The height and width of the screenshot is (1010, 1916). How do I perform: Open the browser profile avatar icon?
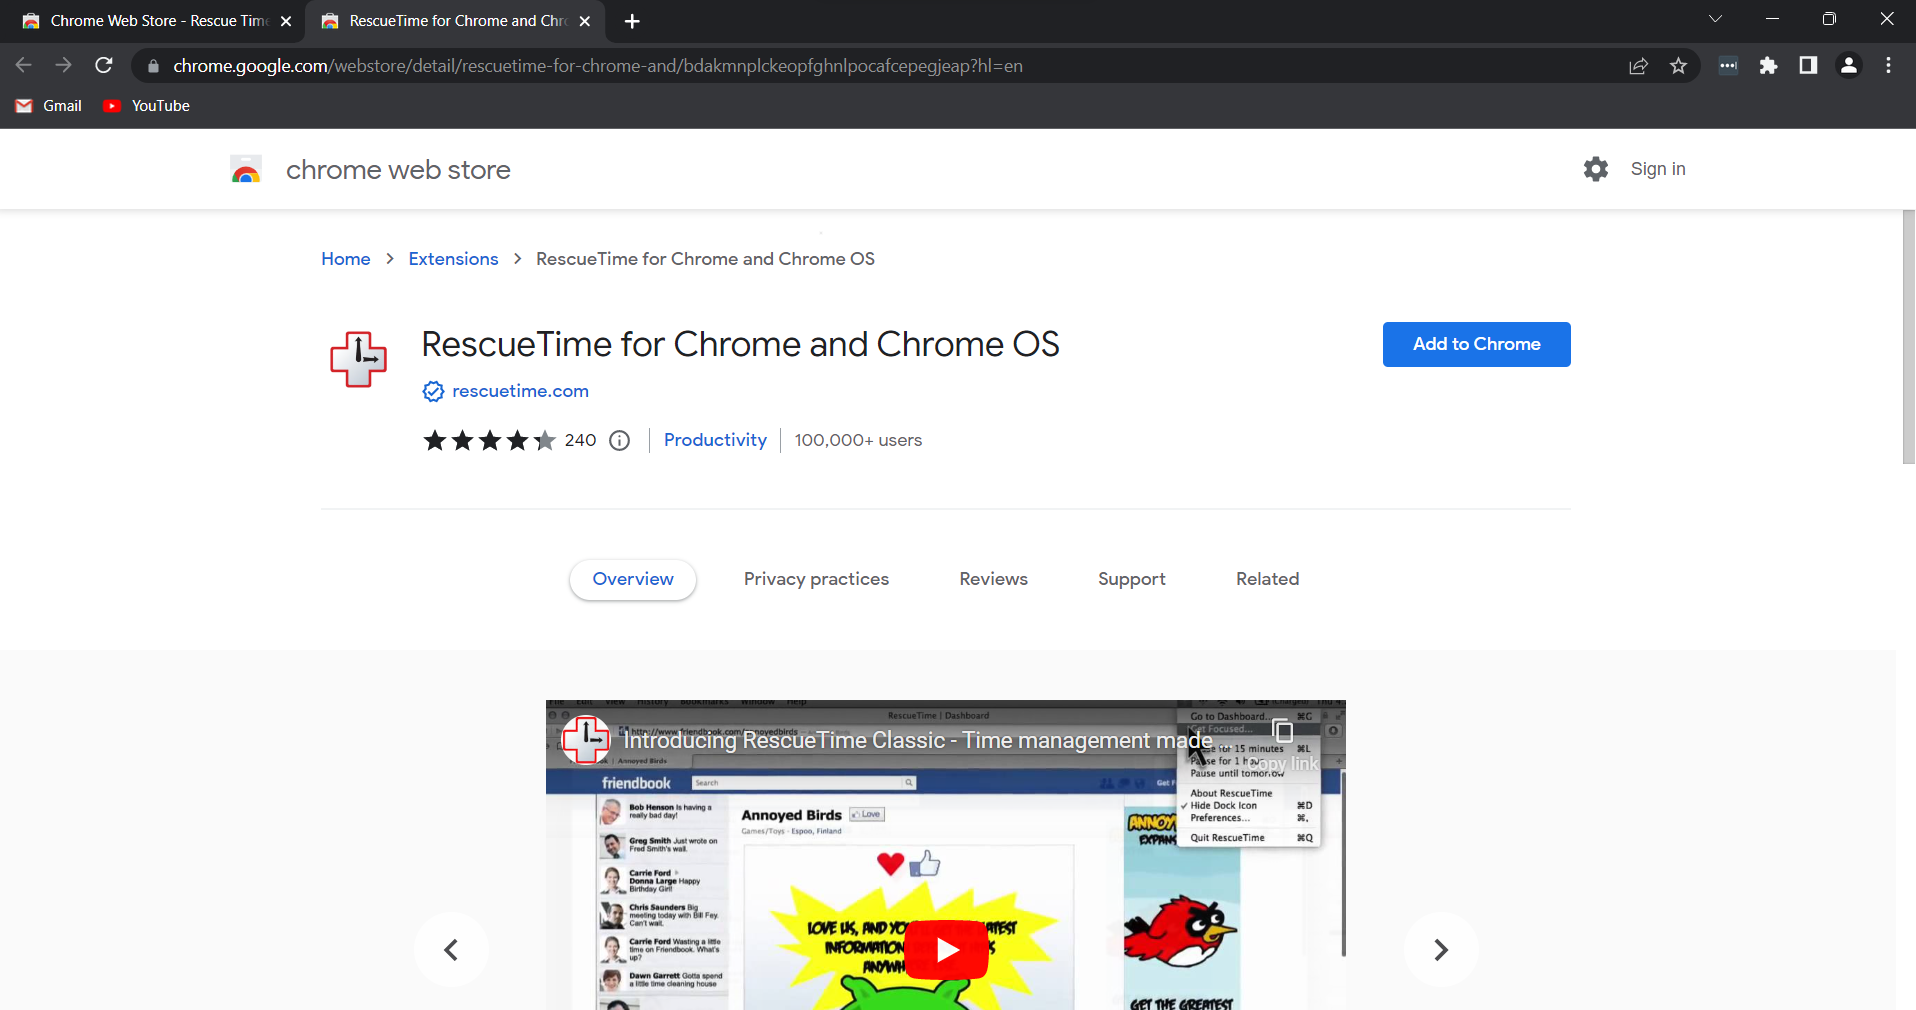click(1848, 65)
